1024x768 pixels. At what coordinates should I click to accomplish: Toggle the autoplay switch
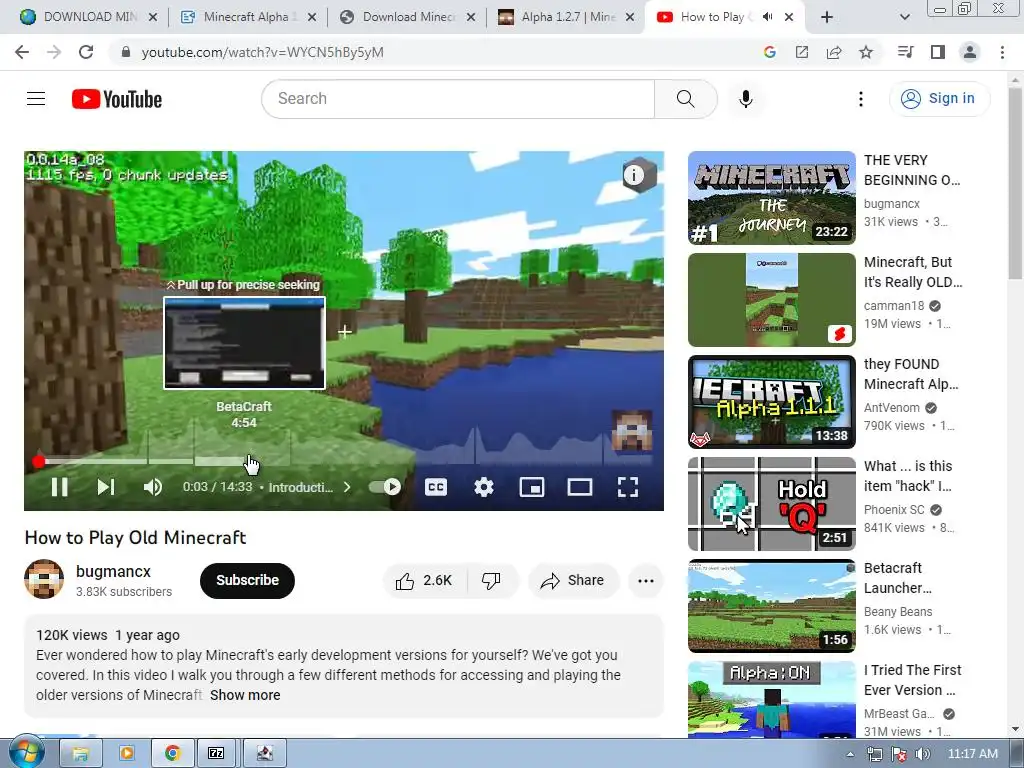(385, 487)
